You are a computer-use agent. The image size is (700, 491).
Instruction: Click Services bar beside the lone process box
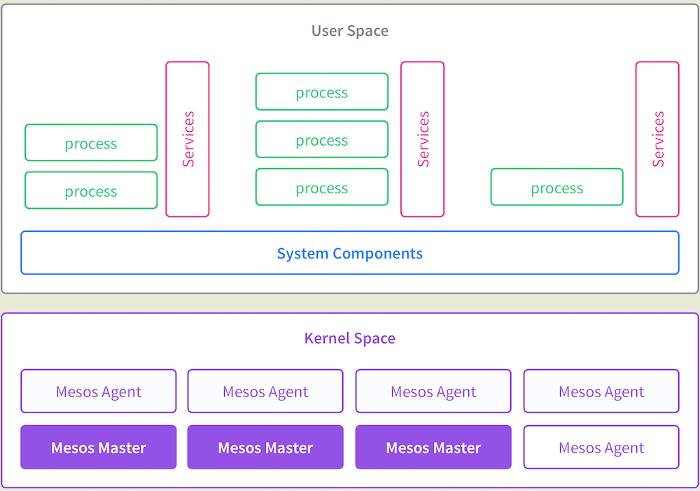pyautogui.click(x=657, y=139)
